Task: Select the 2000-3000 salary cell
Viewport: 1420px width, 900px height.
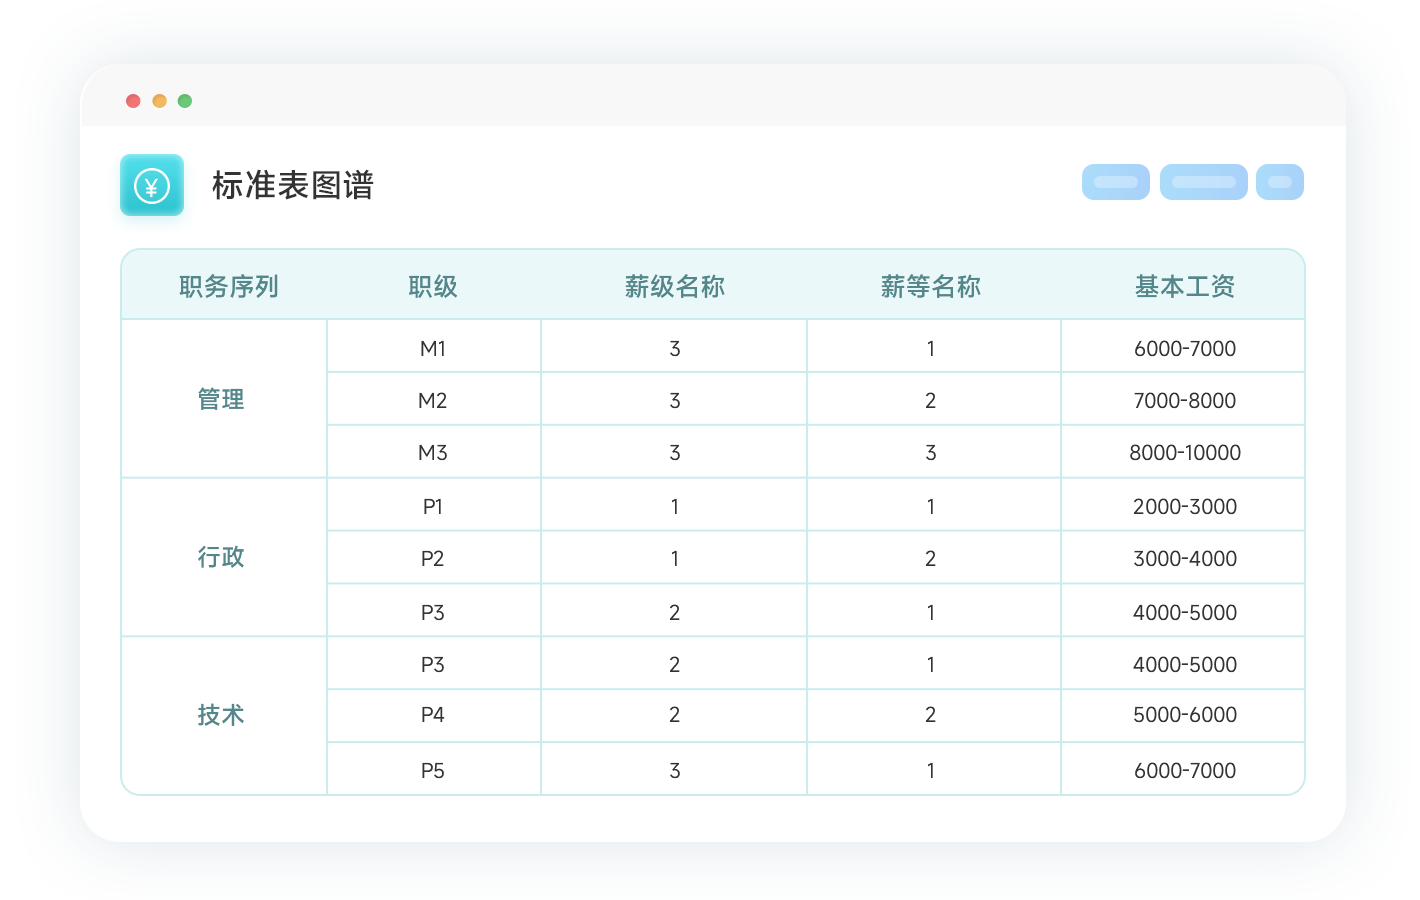Action: 1184,507
